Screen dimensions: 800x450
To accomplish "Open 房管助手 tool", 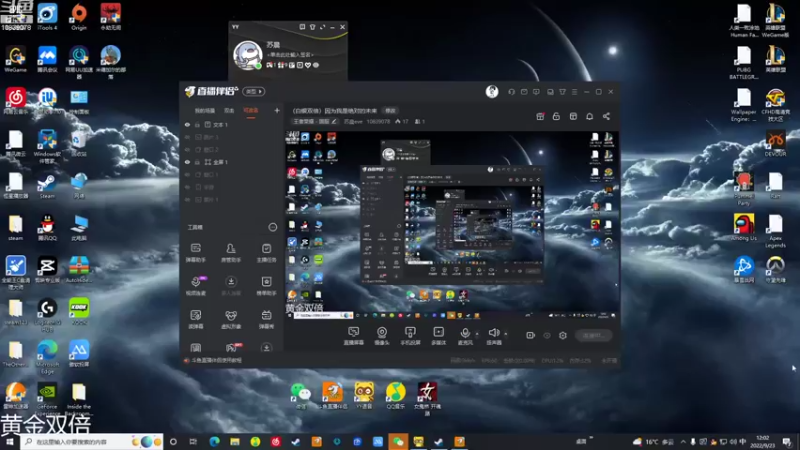I will 231,253.
